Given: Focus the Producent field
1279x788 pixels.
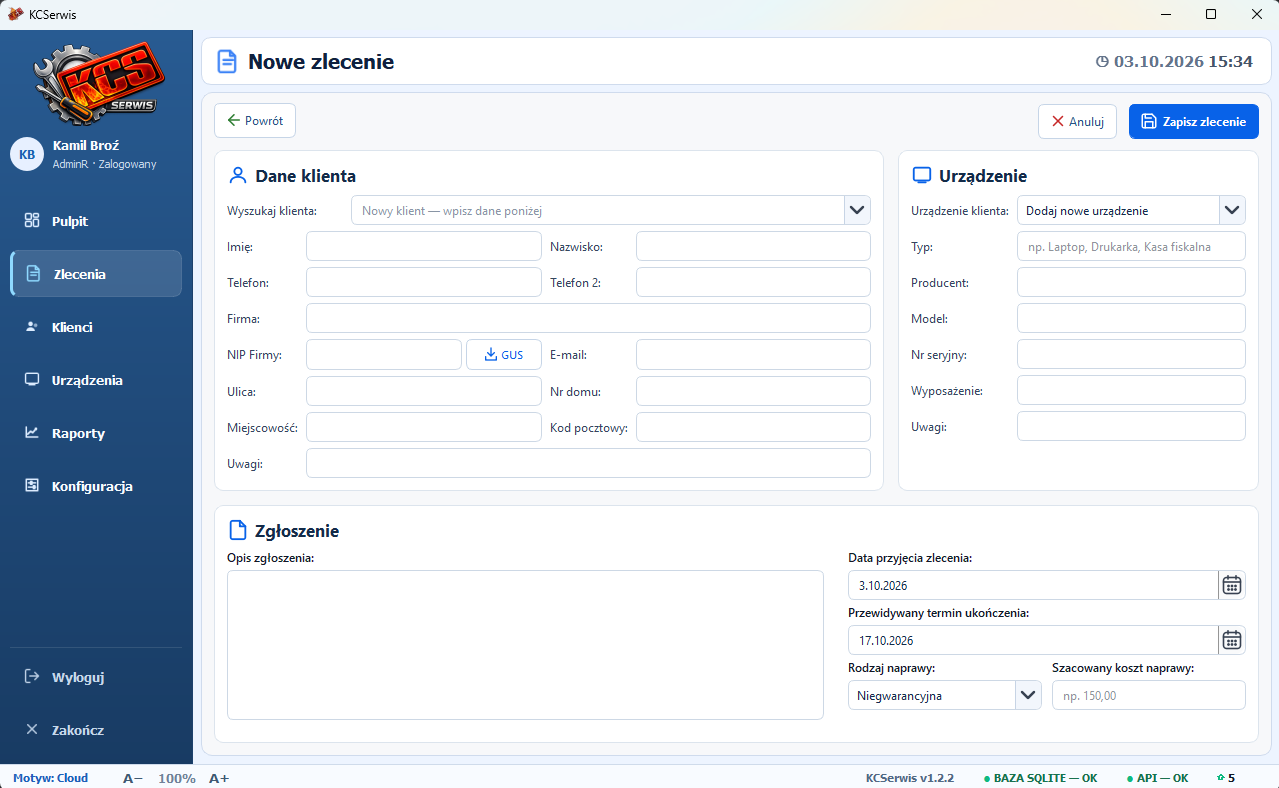Looking at the screenshot, I should (1131, 282).
